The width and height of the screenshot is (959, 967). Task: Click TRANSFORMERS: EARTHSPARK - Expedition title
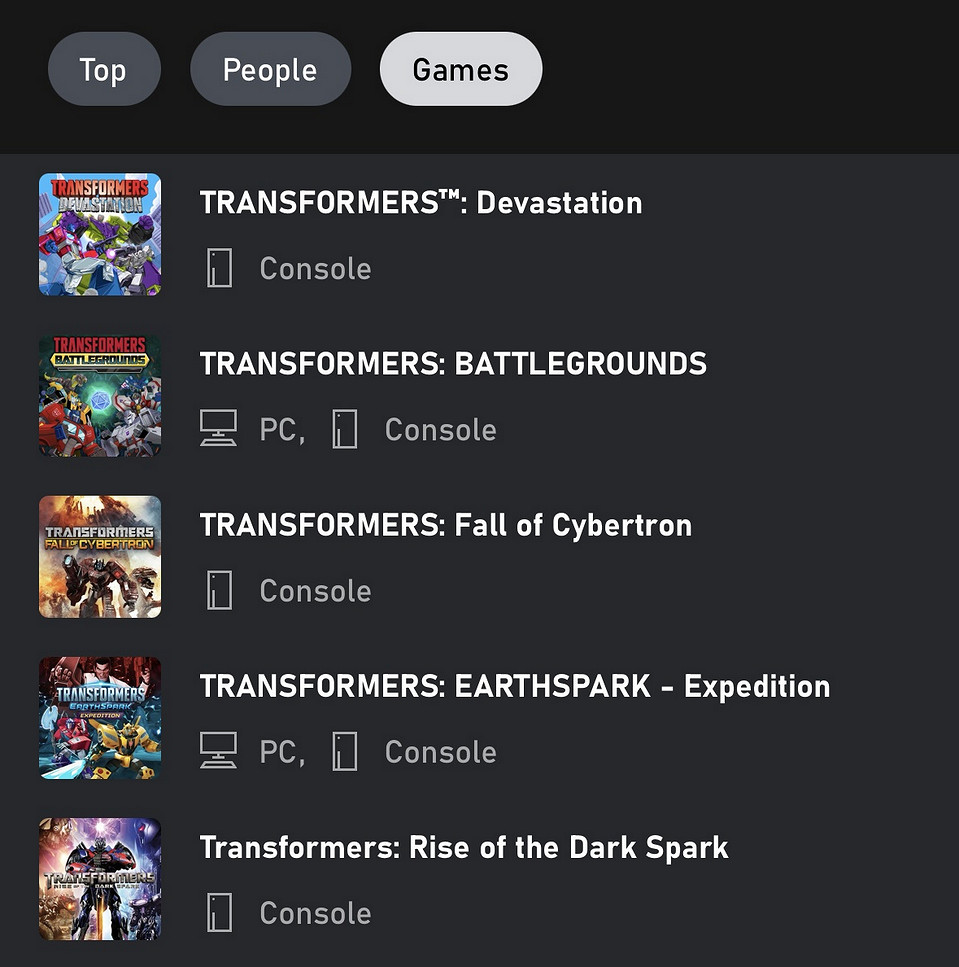515,686
